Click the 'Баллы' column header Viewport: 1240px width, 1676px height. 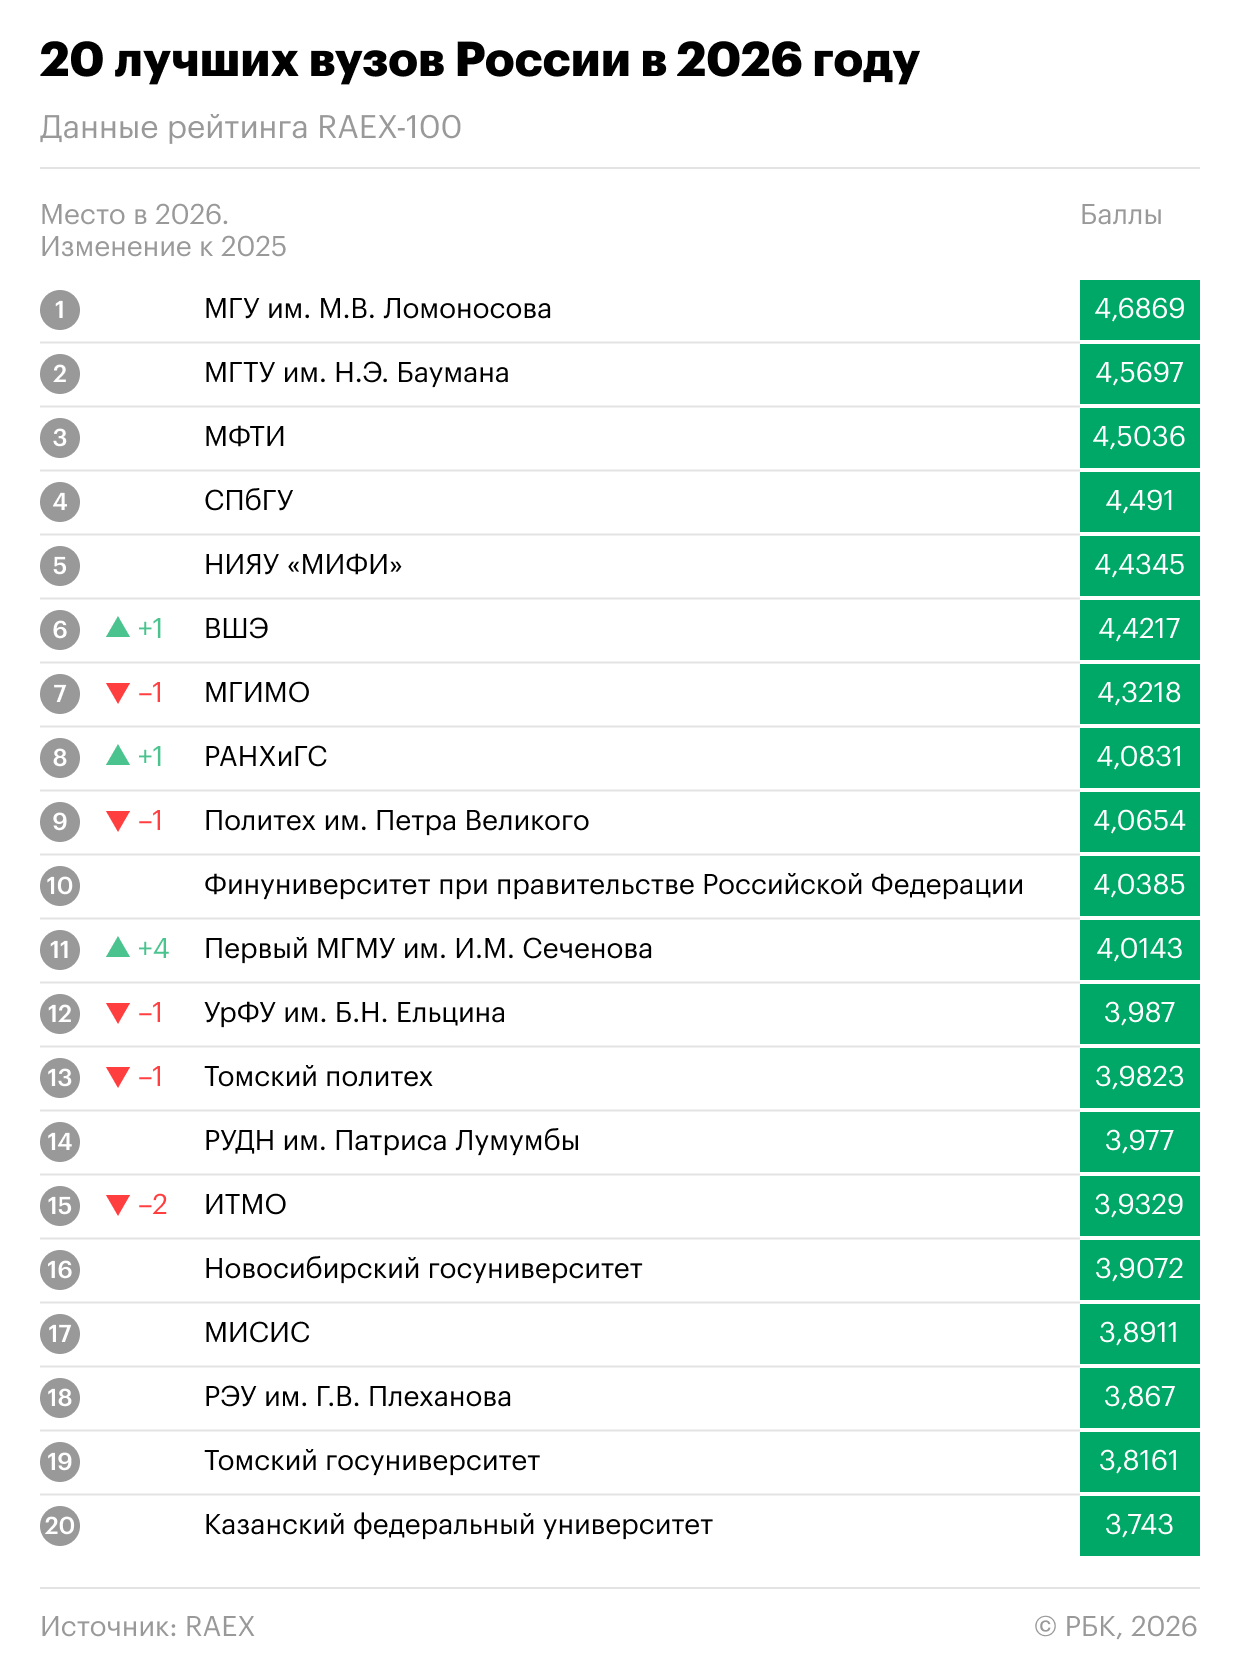(1121, 215)
